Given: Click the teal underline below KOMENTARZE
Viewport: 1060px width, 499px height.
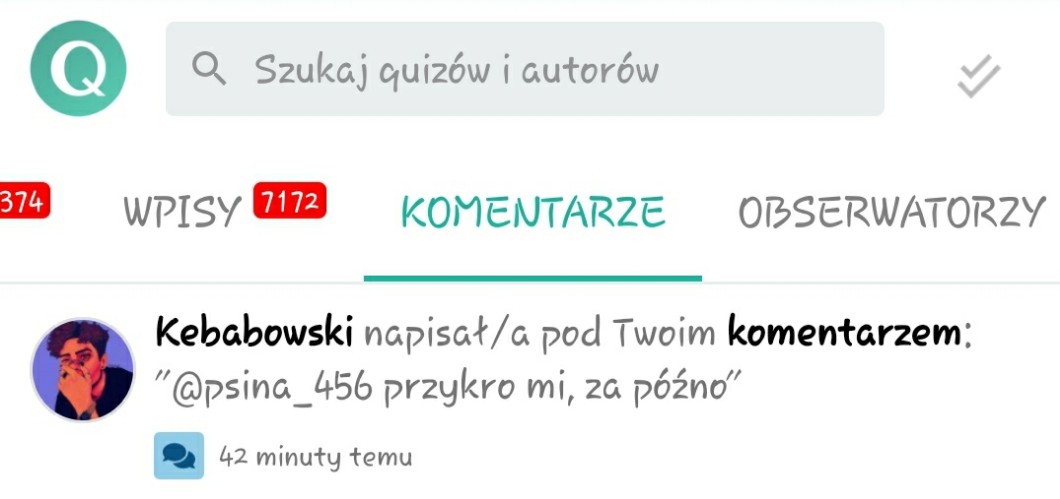Looking at the screenshot, I should click(x=533, y=278).
